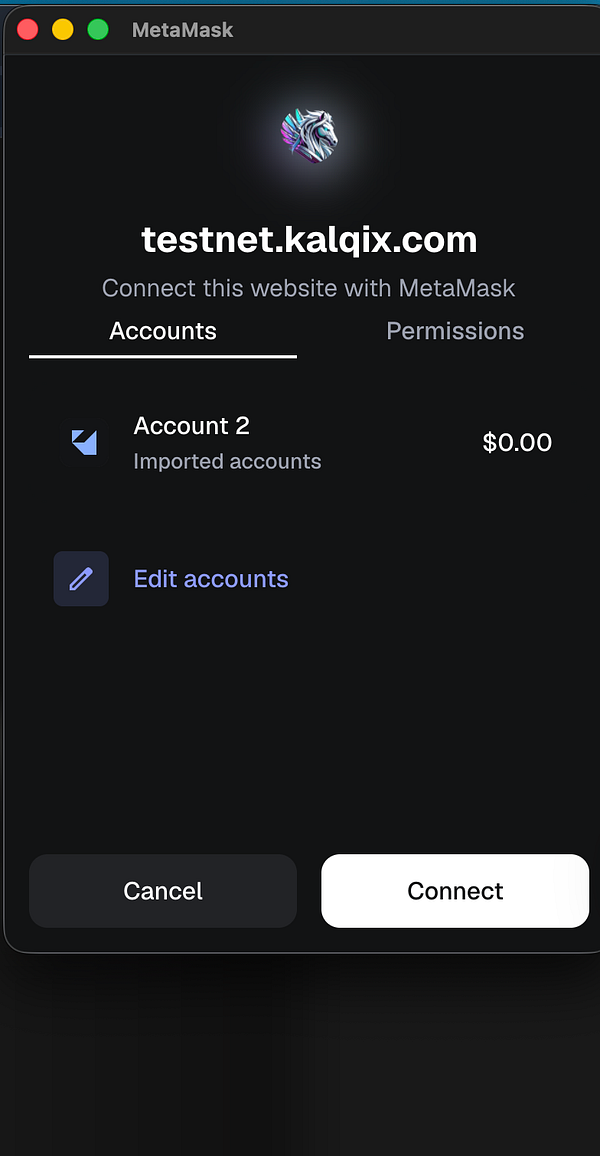Minimize the window using yellow button
600x1156 pixels.
63,30
